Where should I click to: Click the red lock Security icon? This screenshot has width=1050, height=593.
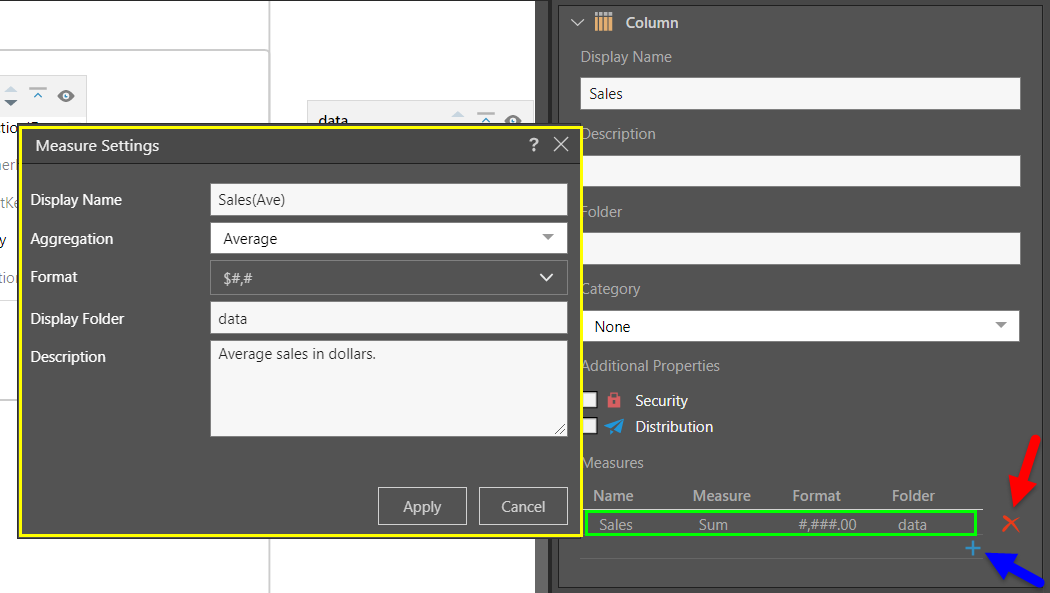[x=614, y=400]
